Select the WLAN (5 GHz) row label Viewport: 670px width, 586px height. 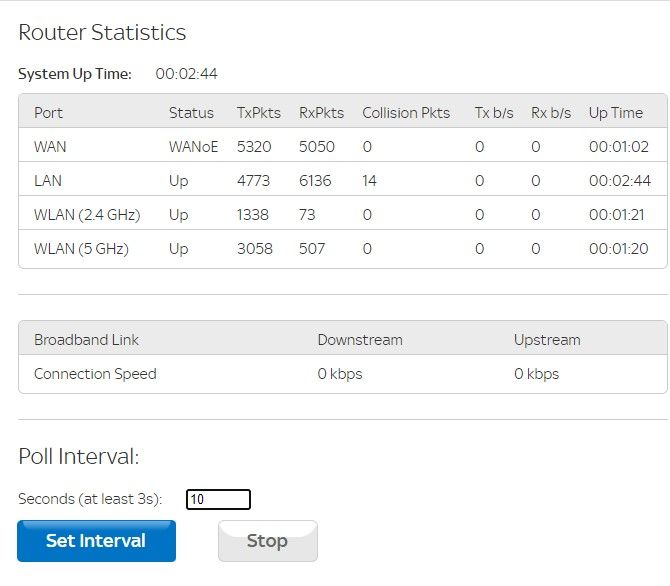point(81,249)
